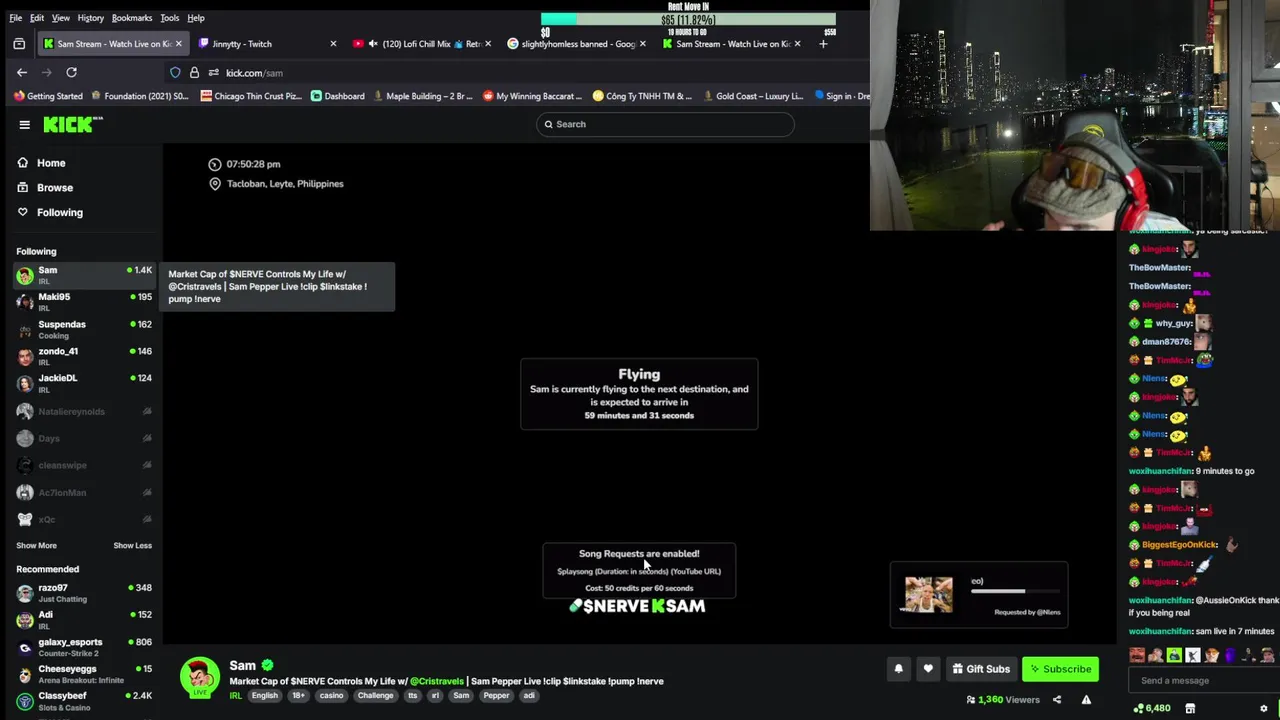Open the Tools menu
The image size is (1280, 720).
click(170, 18)
